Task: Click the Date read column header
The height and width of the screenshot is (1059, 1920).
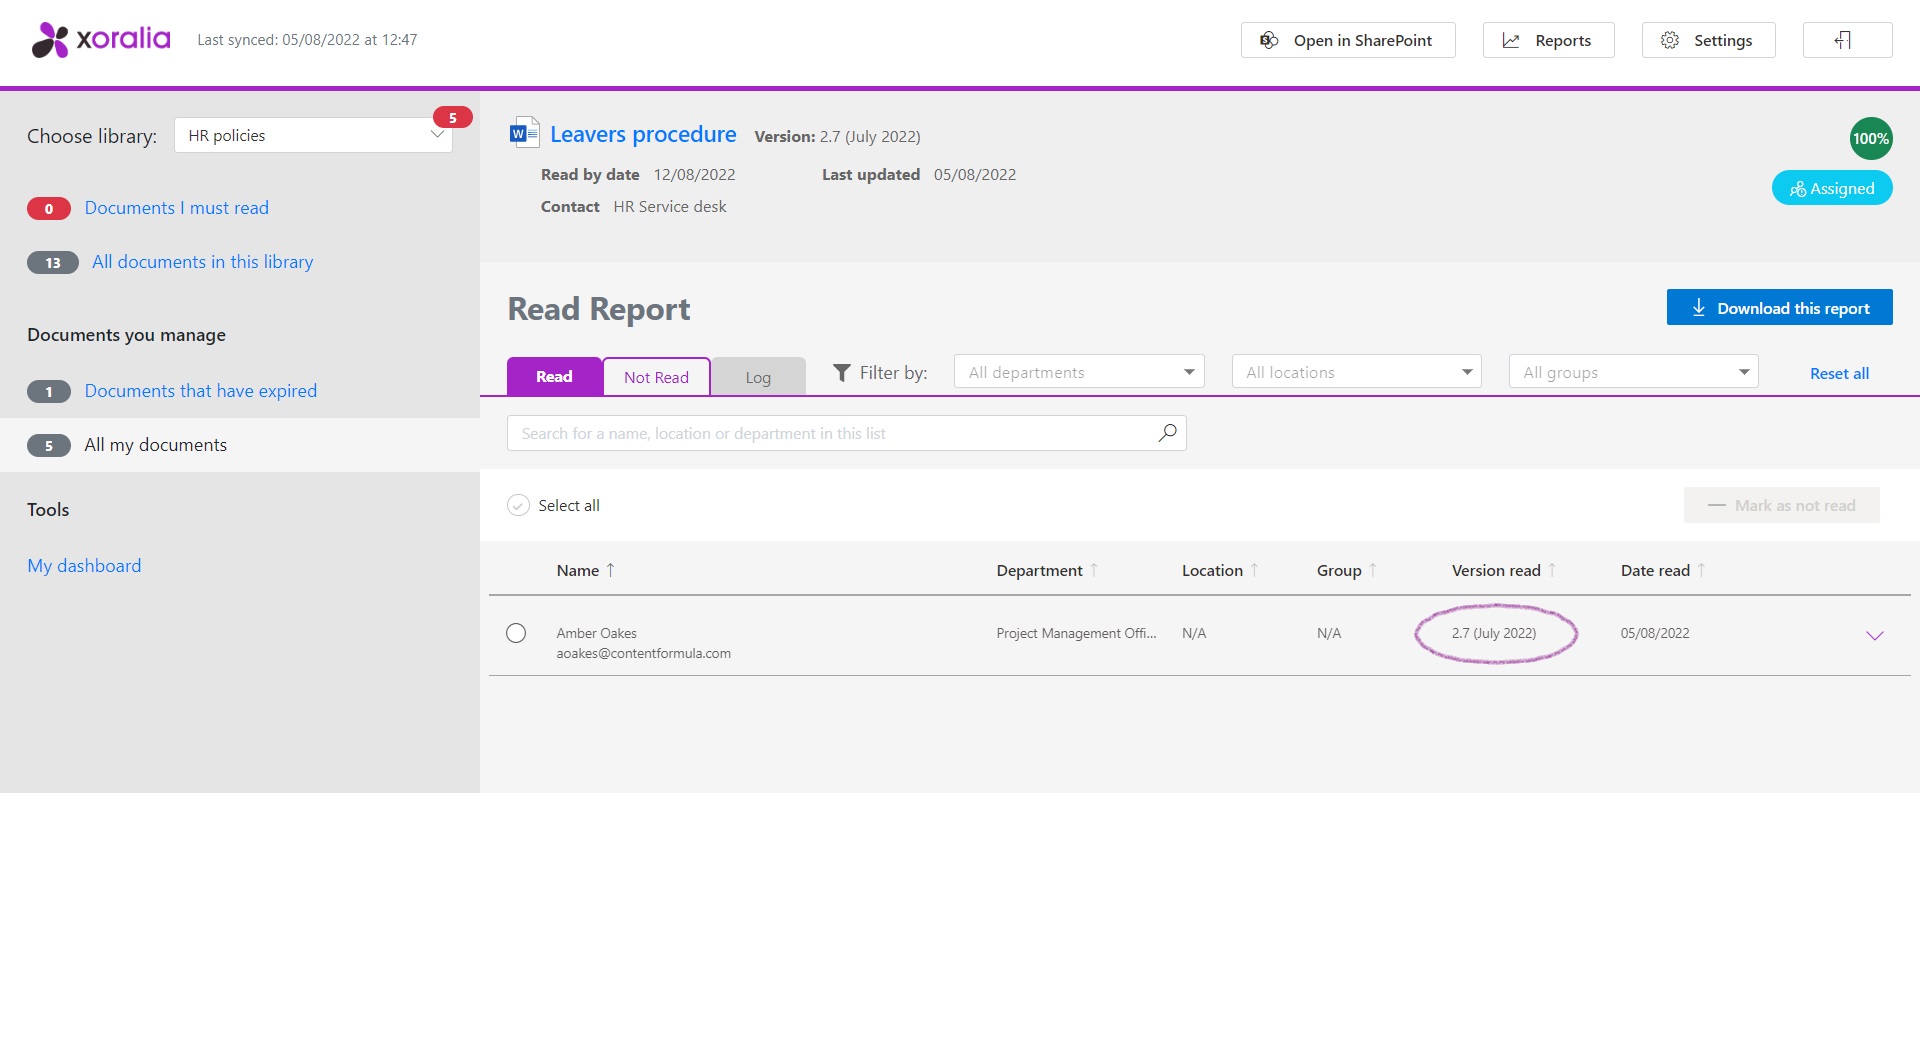Action: click(x=1655, y=570)
